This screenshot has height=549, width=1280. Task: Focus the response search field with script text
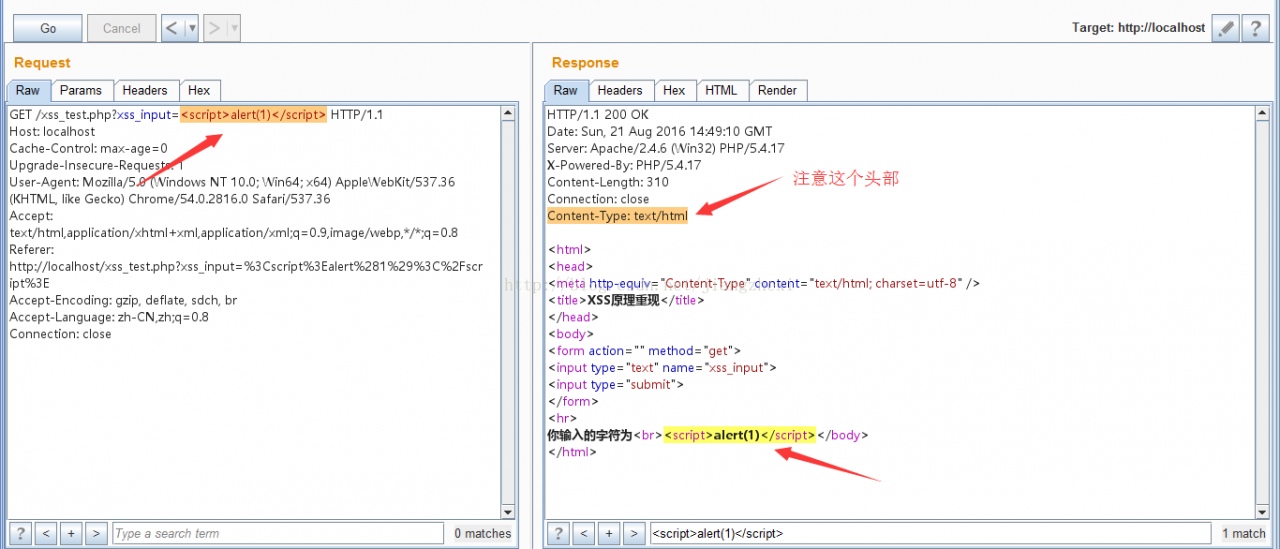pyautogui.click(x=930, y=533)
